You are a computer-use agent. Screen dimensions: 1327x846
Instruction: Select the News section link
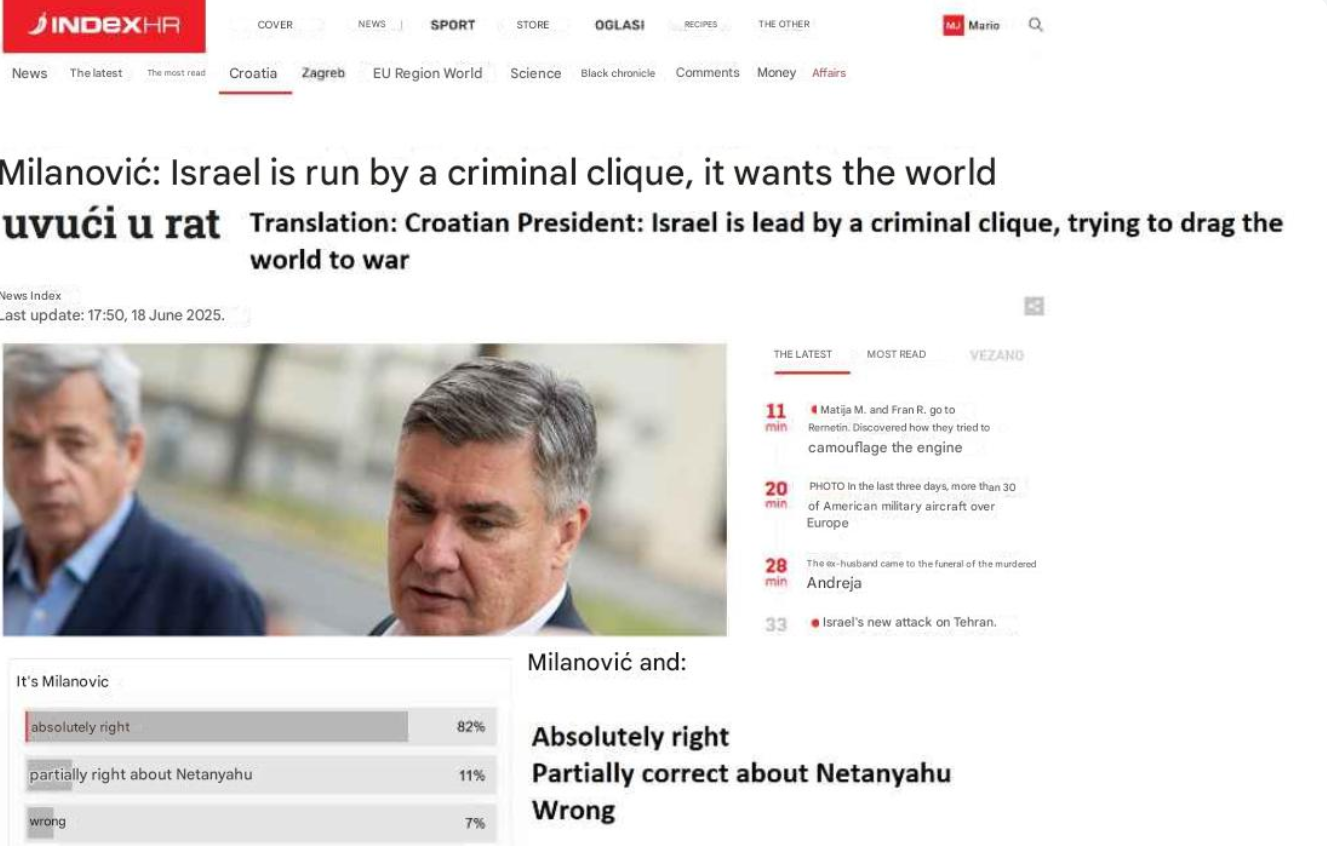point(29,73)
